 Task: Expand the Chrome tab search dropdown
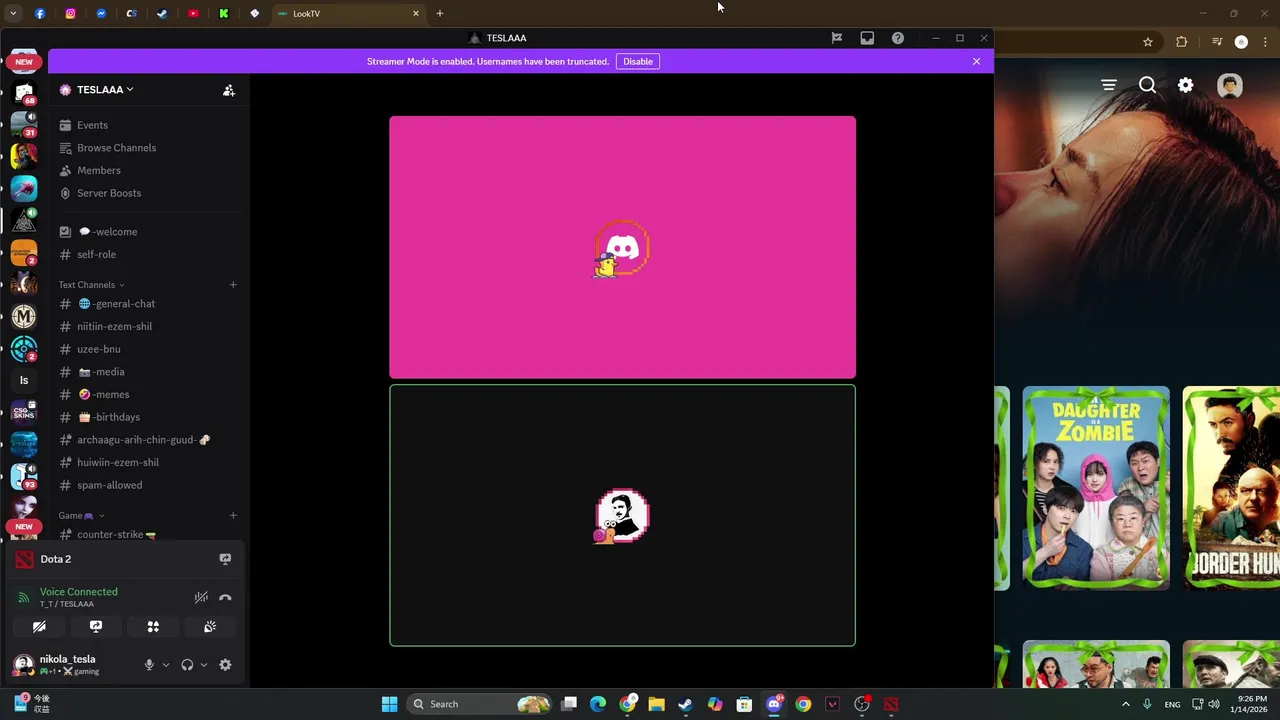[13, 14]
